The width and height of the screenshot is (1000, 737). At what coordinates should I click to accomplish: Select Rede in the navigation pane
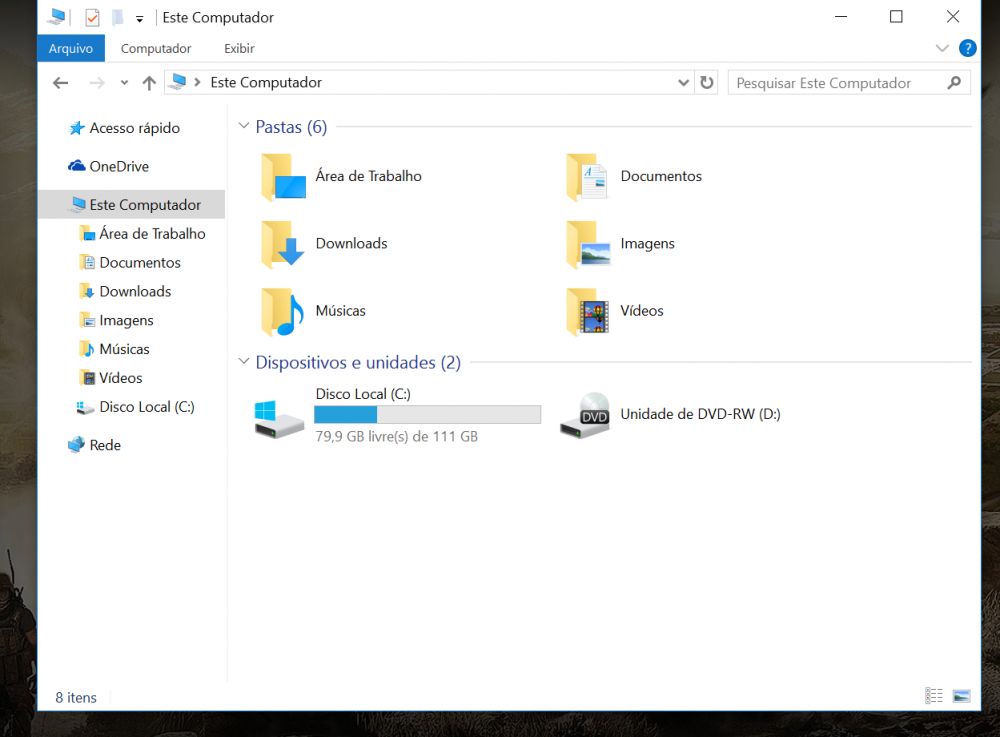point(105,445)
